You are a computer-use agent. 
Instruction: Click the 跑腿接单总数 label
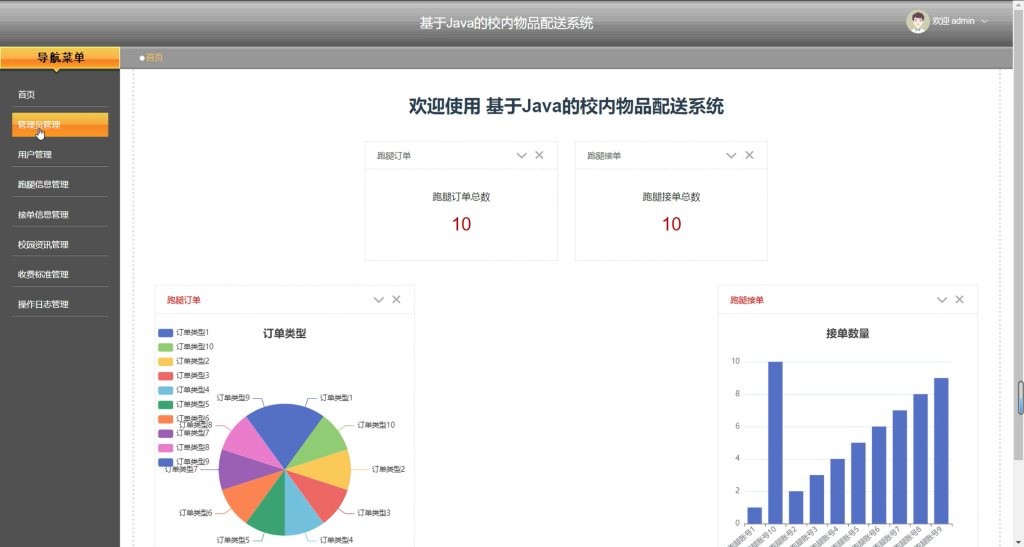coord(671,197)
